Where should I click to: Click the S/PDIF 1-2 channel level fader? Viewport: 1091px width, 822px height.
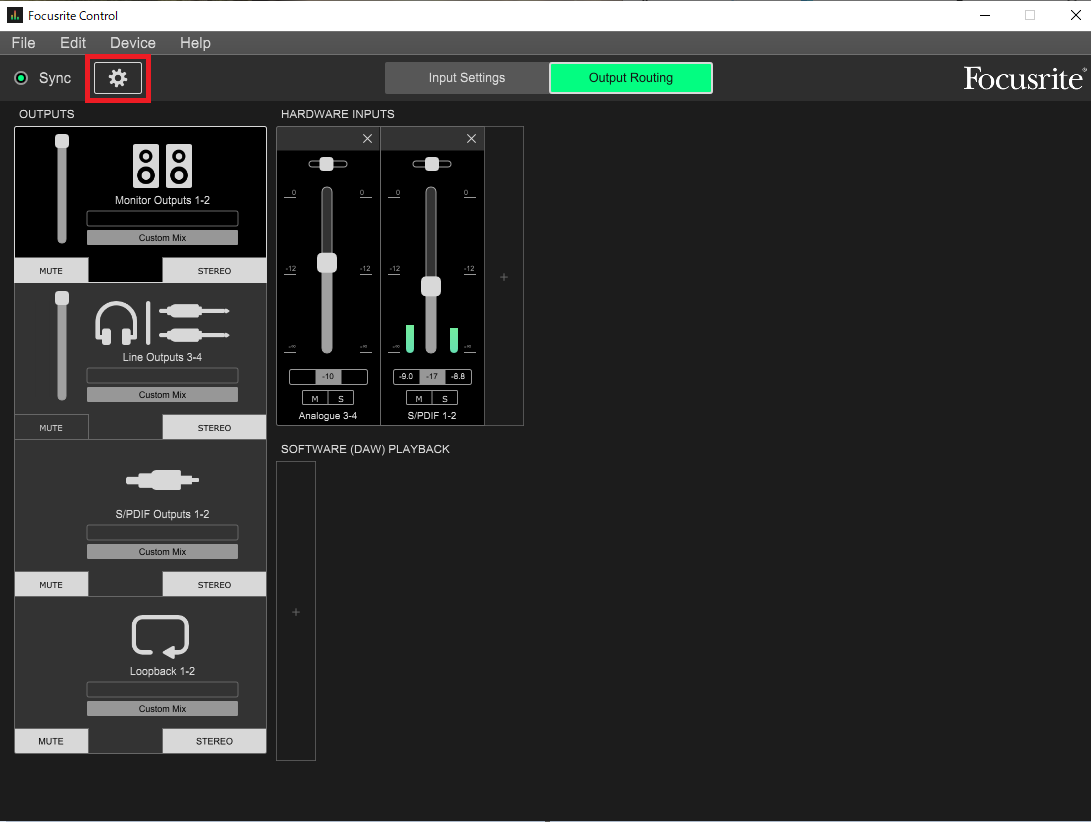(x=431, y=286)
